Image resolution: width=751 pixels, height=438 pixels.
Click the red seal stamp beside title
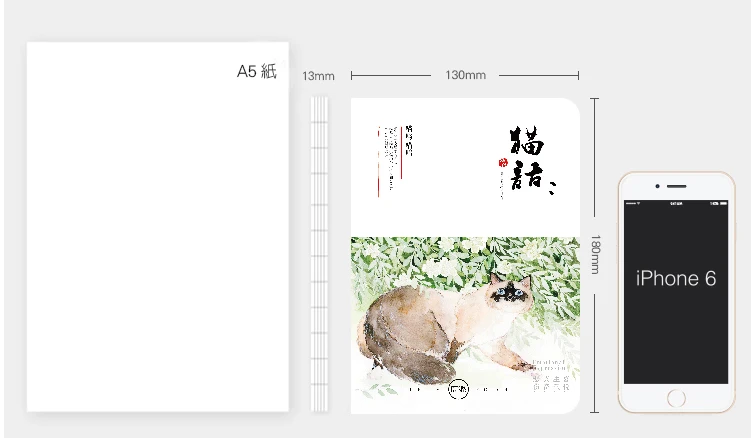coord(502,163)
